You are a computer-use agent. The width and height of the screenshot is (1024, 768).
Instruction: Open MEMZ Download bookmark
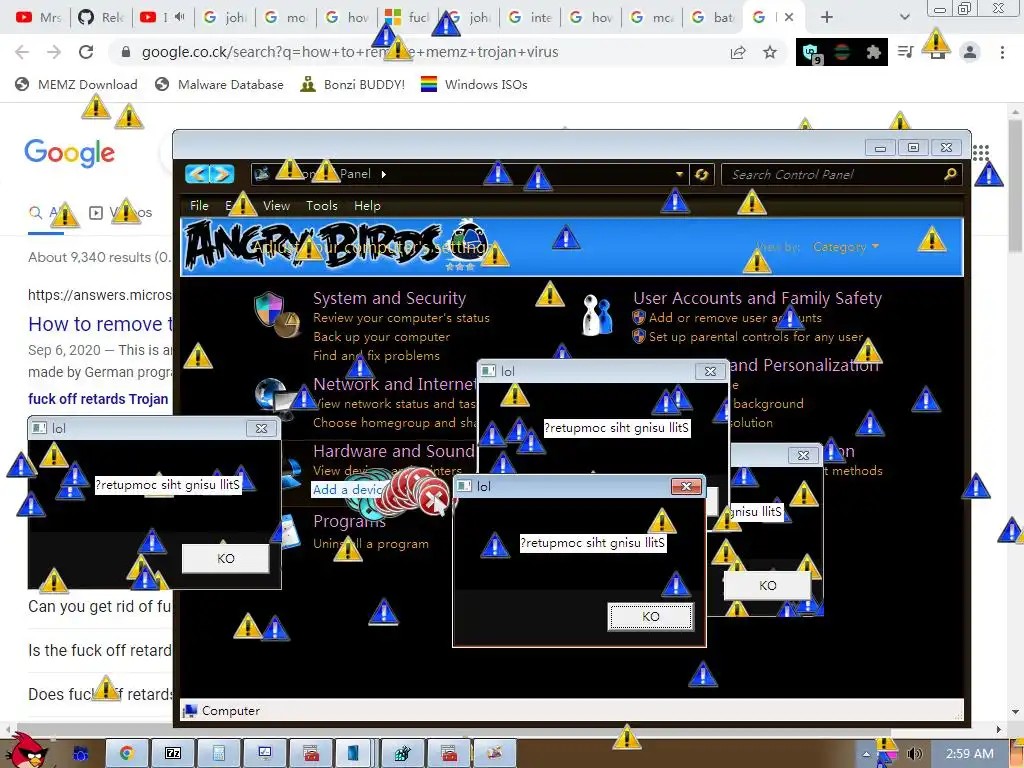pos(76,84)
